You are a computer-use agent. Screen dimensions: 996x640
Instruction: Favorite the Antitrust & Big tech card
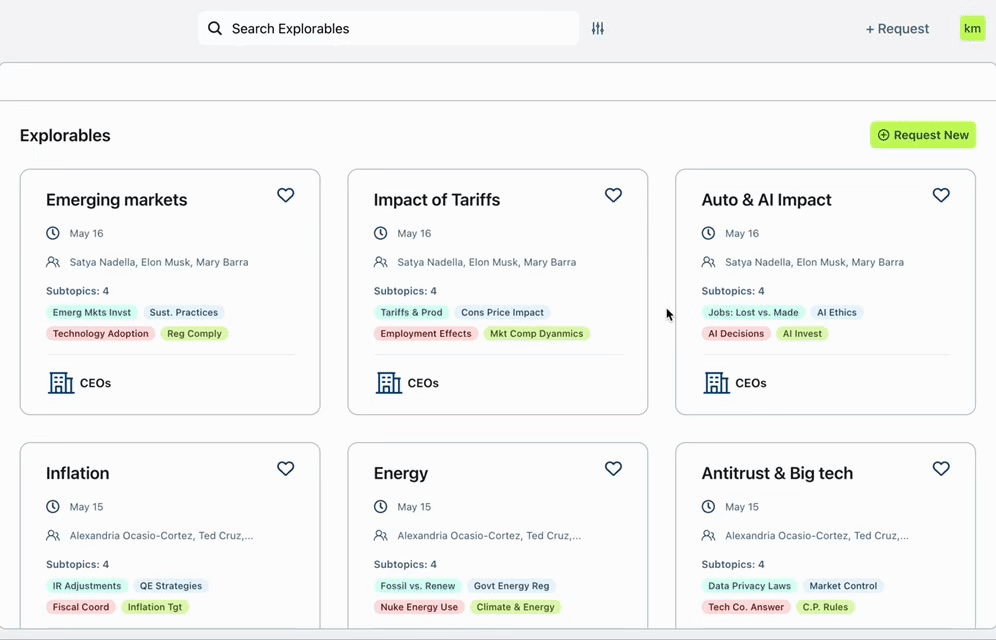pyautogui.click(x=941, y=469)
